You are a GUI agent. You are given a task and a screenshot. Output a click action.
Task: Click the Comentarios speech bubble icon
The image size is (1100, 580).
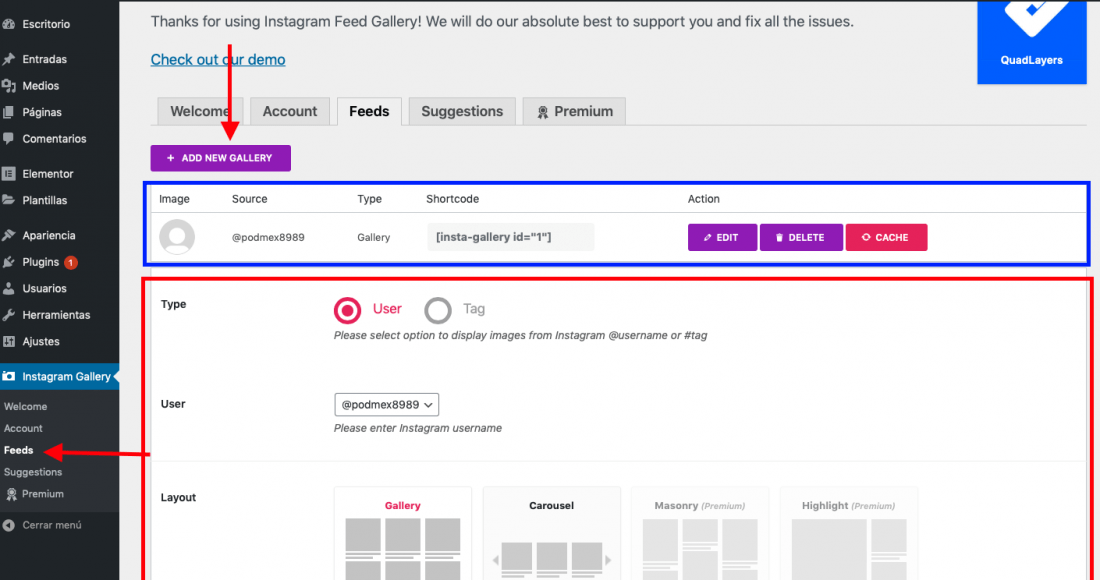[x=8, y=139]
